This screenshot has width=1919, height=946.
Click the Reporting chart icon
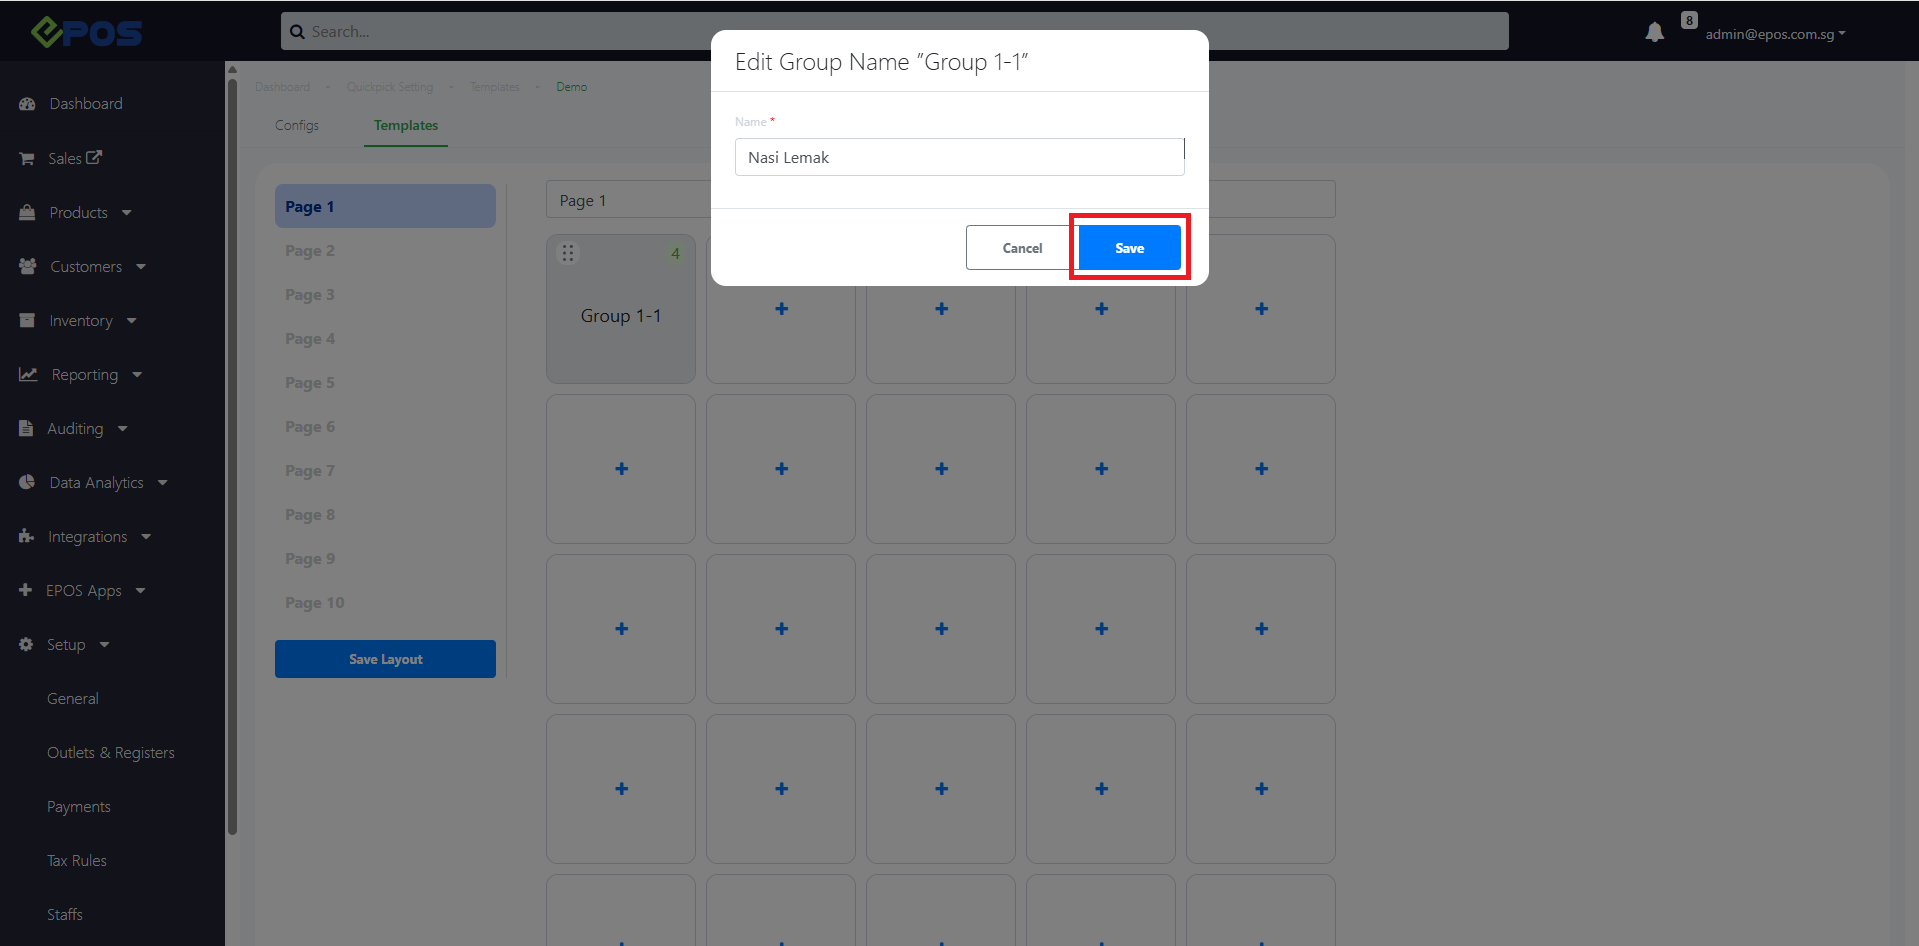[x=28, y=375]
